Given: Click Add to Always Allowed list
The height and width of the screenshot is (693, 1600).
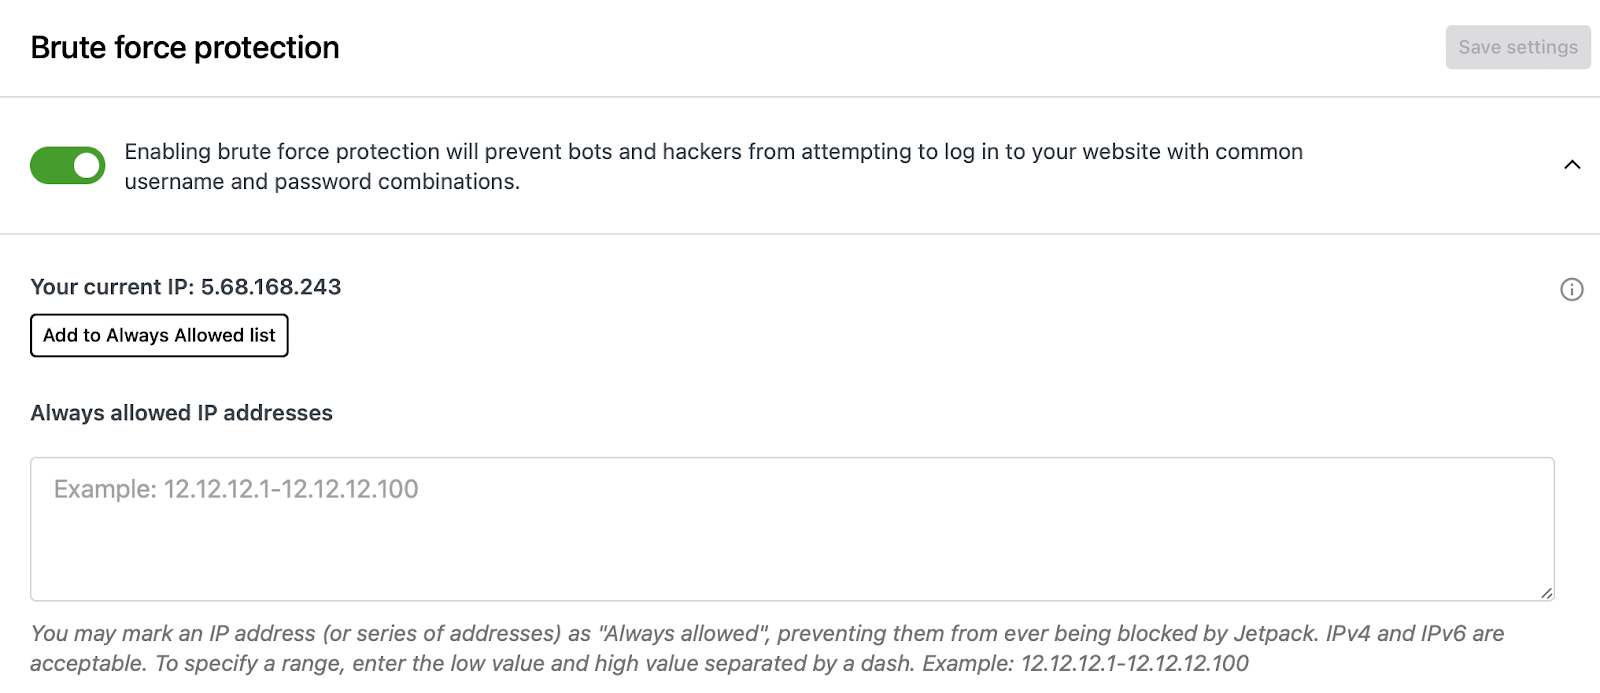Looking at the screenshot, I should (159, 335).
